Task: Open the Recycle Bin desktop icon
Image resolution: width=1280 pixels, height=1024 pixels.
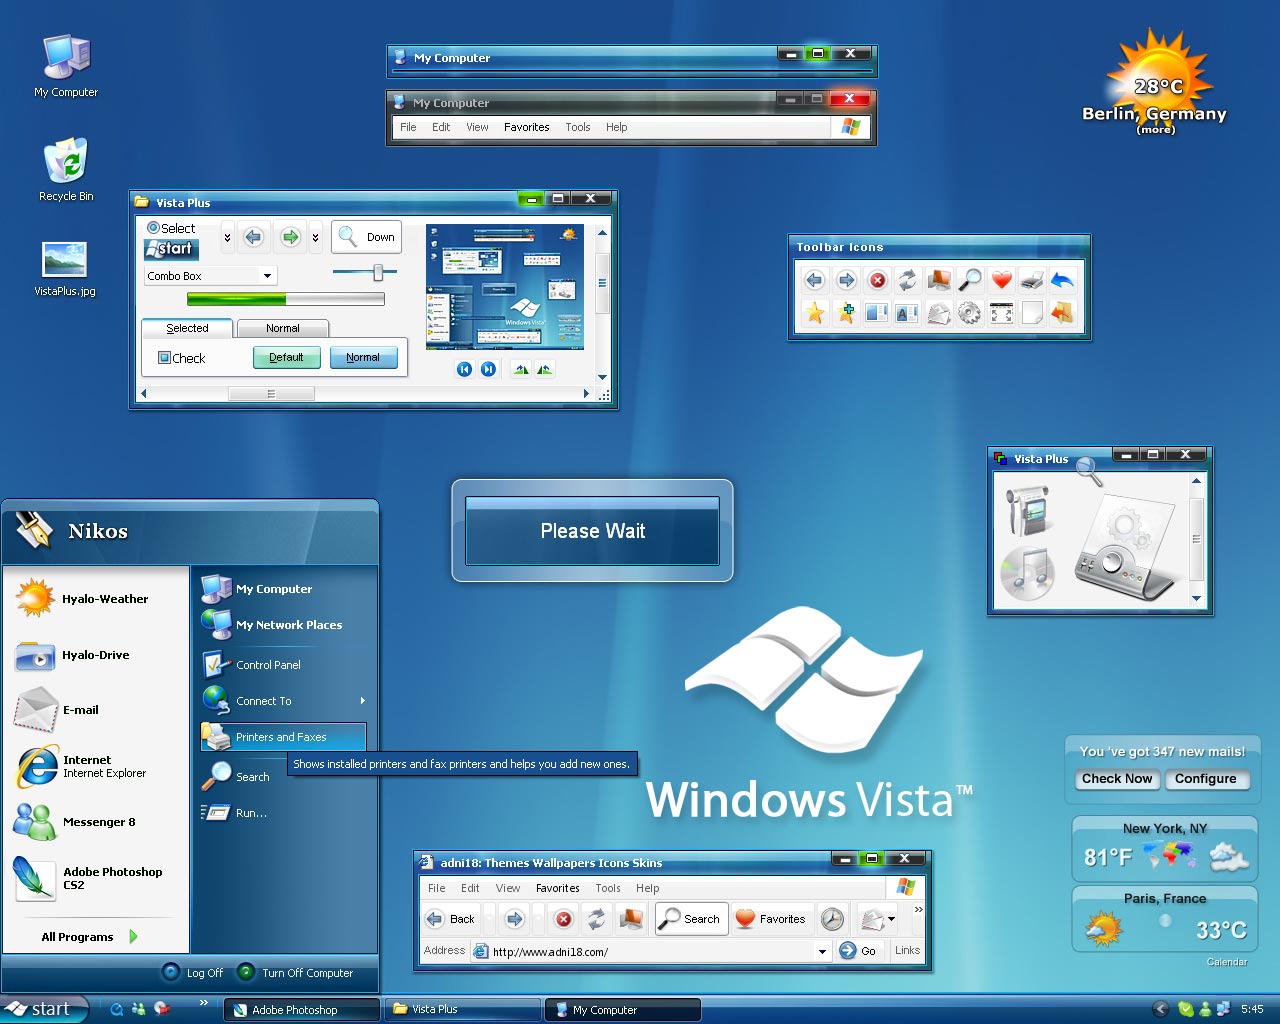Action: [x=66, y=168]
